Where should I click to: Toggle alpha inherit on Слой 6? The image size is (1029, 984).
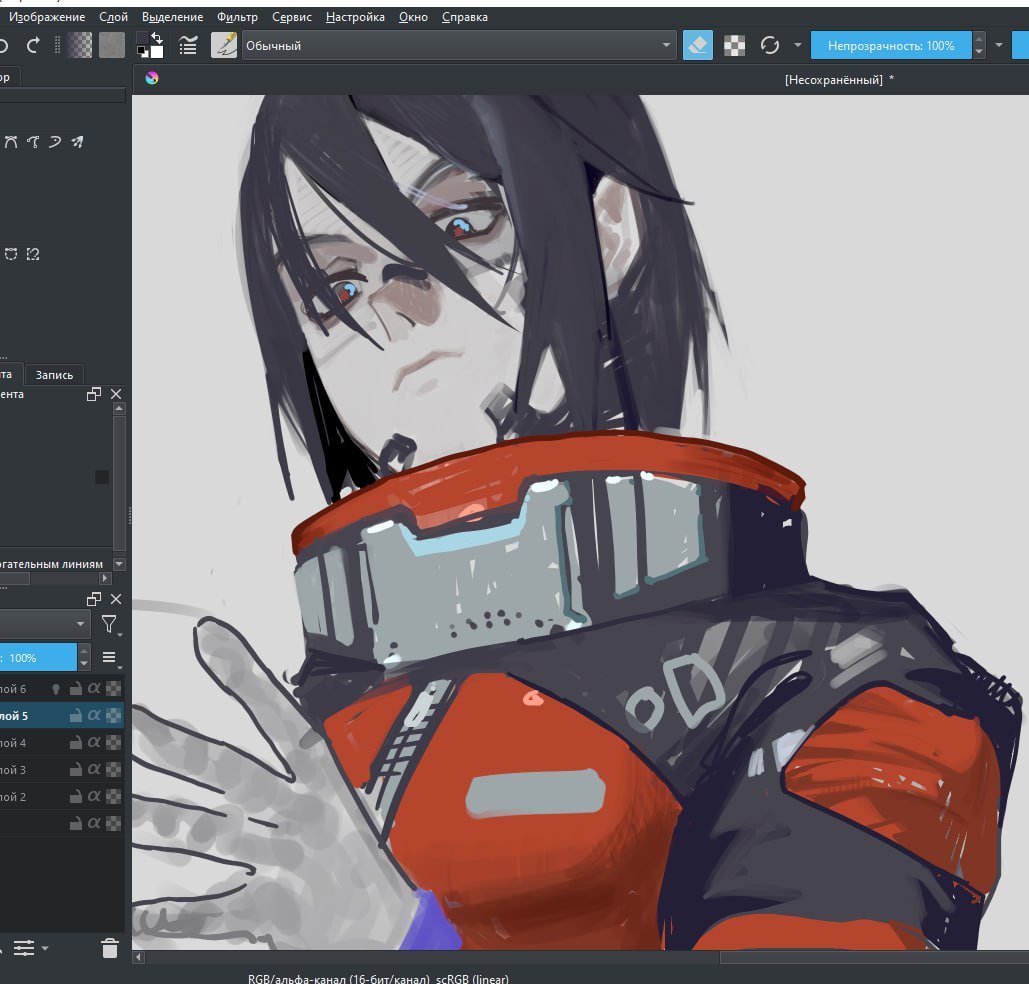(x=94, y=688)
